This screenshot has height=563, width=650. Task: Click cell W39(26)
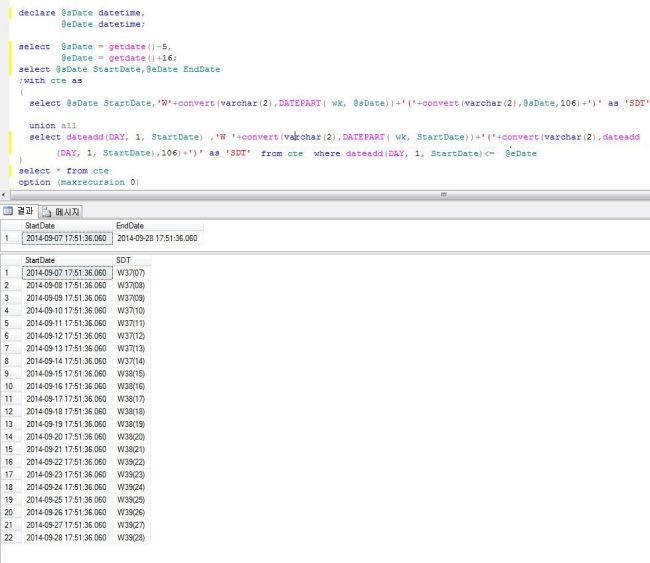click(132, 512)
